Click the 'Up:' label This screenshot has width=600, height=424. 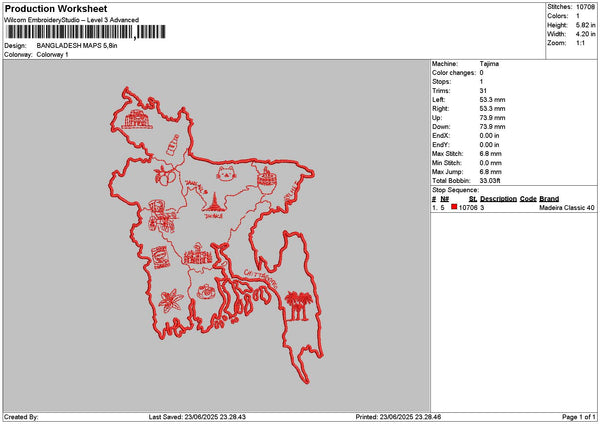pos(437,118)
